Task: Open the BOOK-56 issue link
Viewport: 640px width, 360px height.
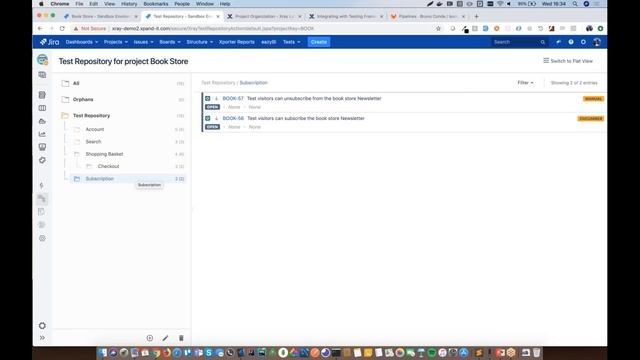Action: (x=233, y=118)
